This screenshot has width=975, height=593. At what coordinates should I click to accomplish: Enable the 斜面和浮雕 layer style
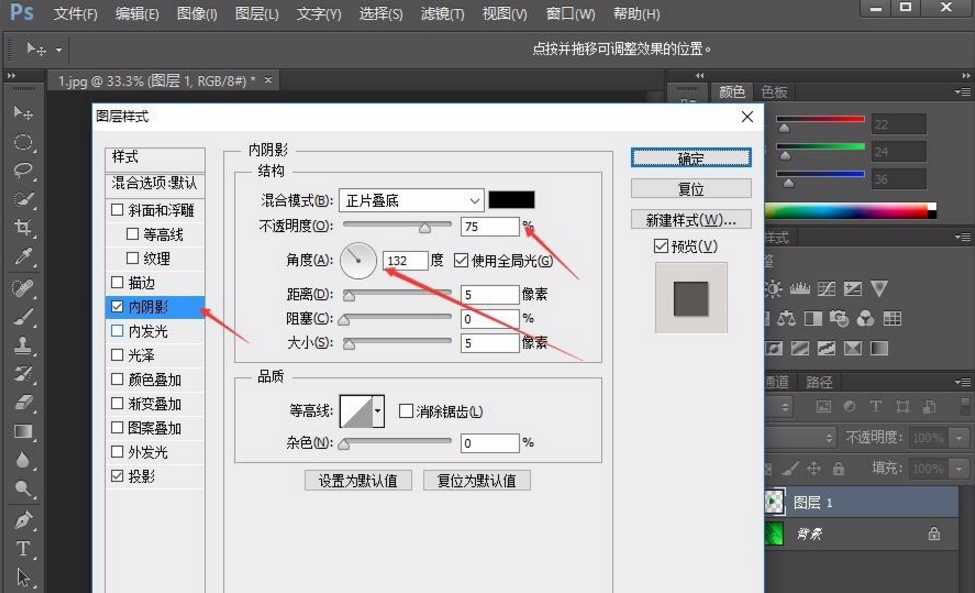(117, 209)
